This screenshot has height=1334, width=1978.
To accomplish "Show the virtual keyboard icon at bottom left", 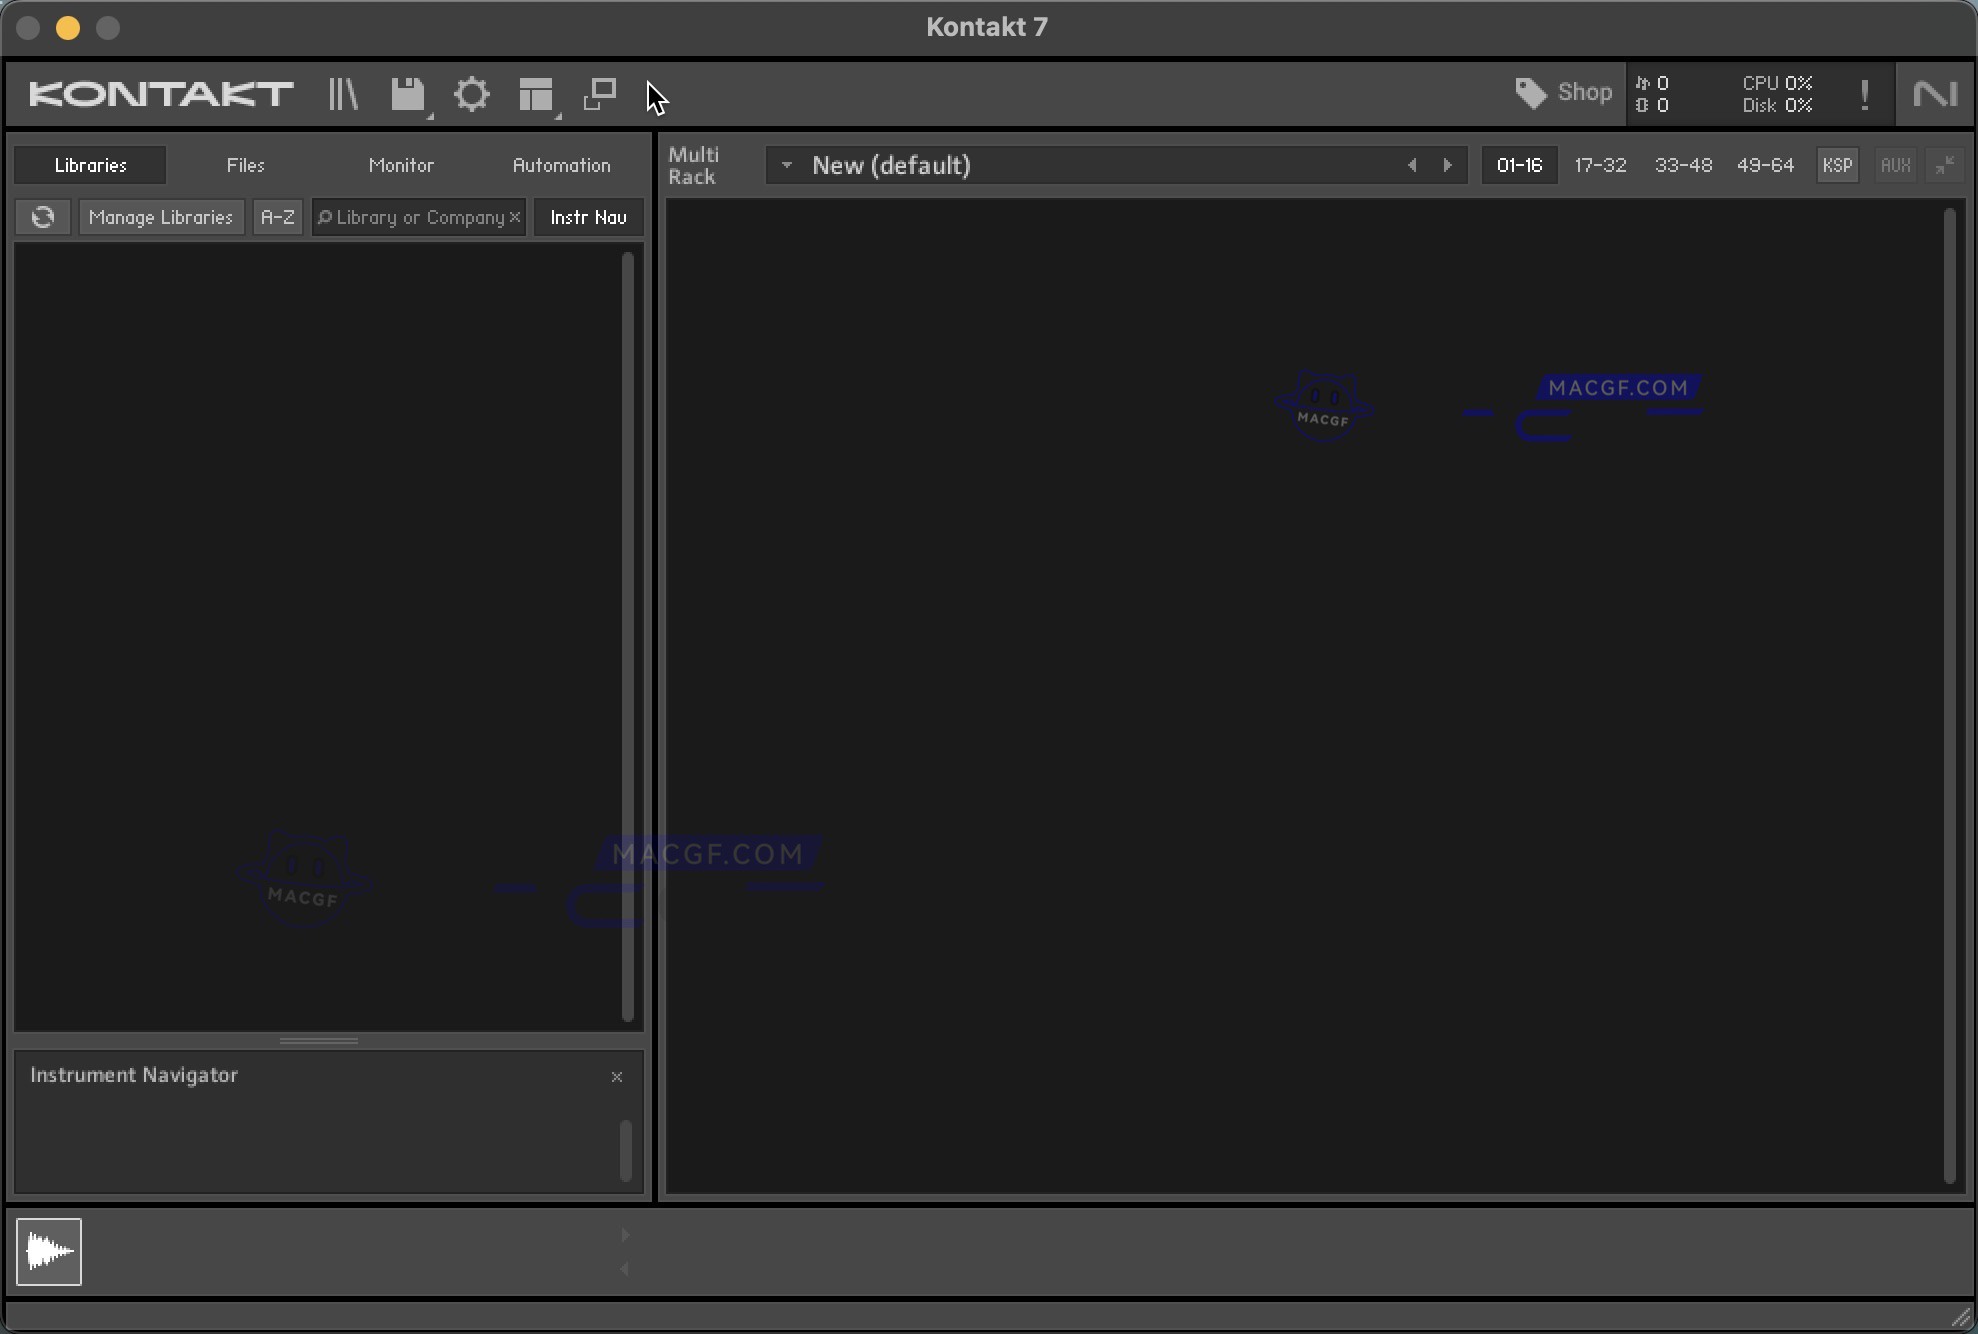I will coord(49,1251).
